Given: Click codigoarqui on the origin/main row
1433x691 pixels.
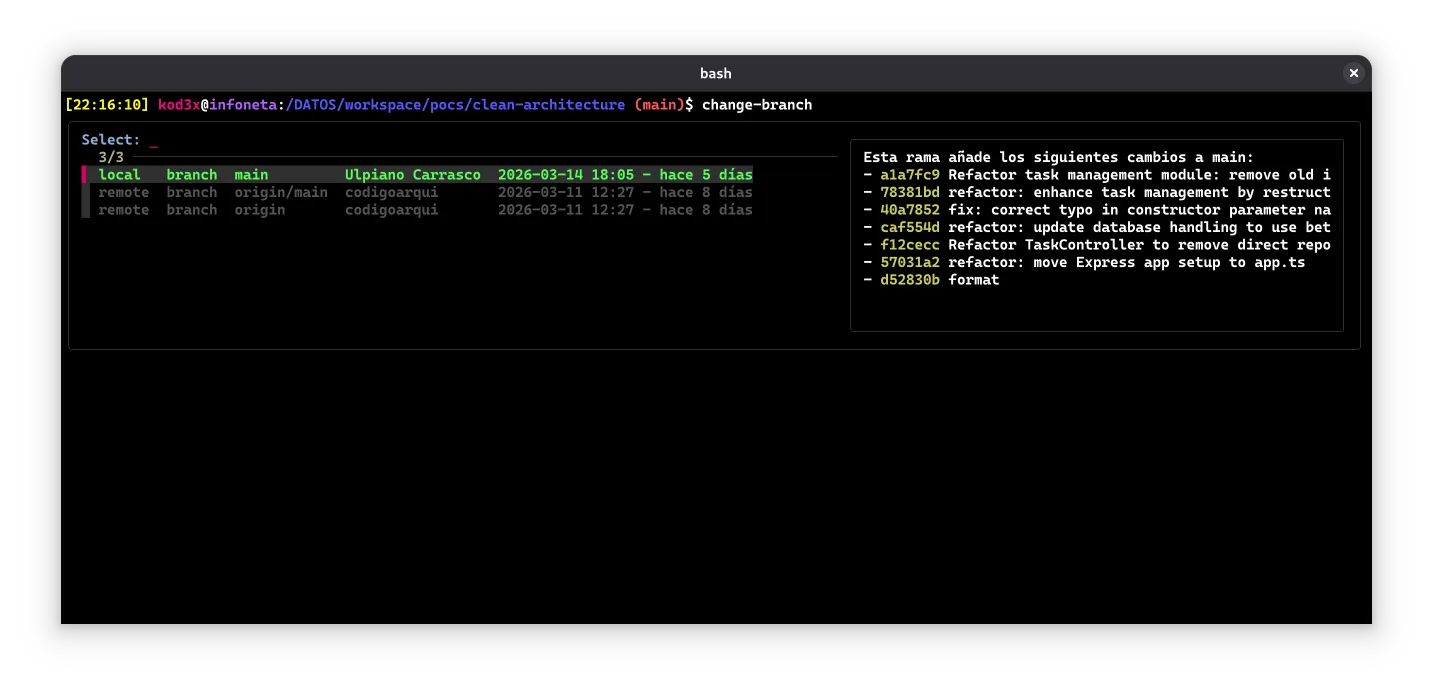Looking at the screenshot, I should 391,192.
